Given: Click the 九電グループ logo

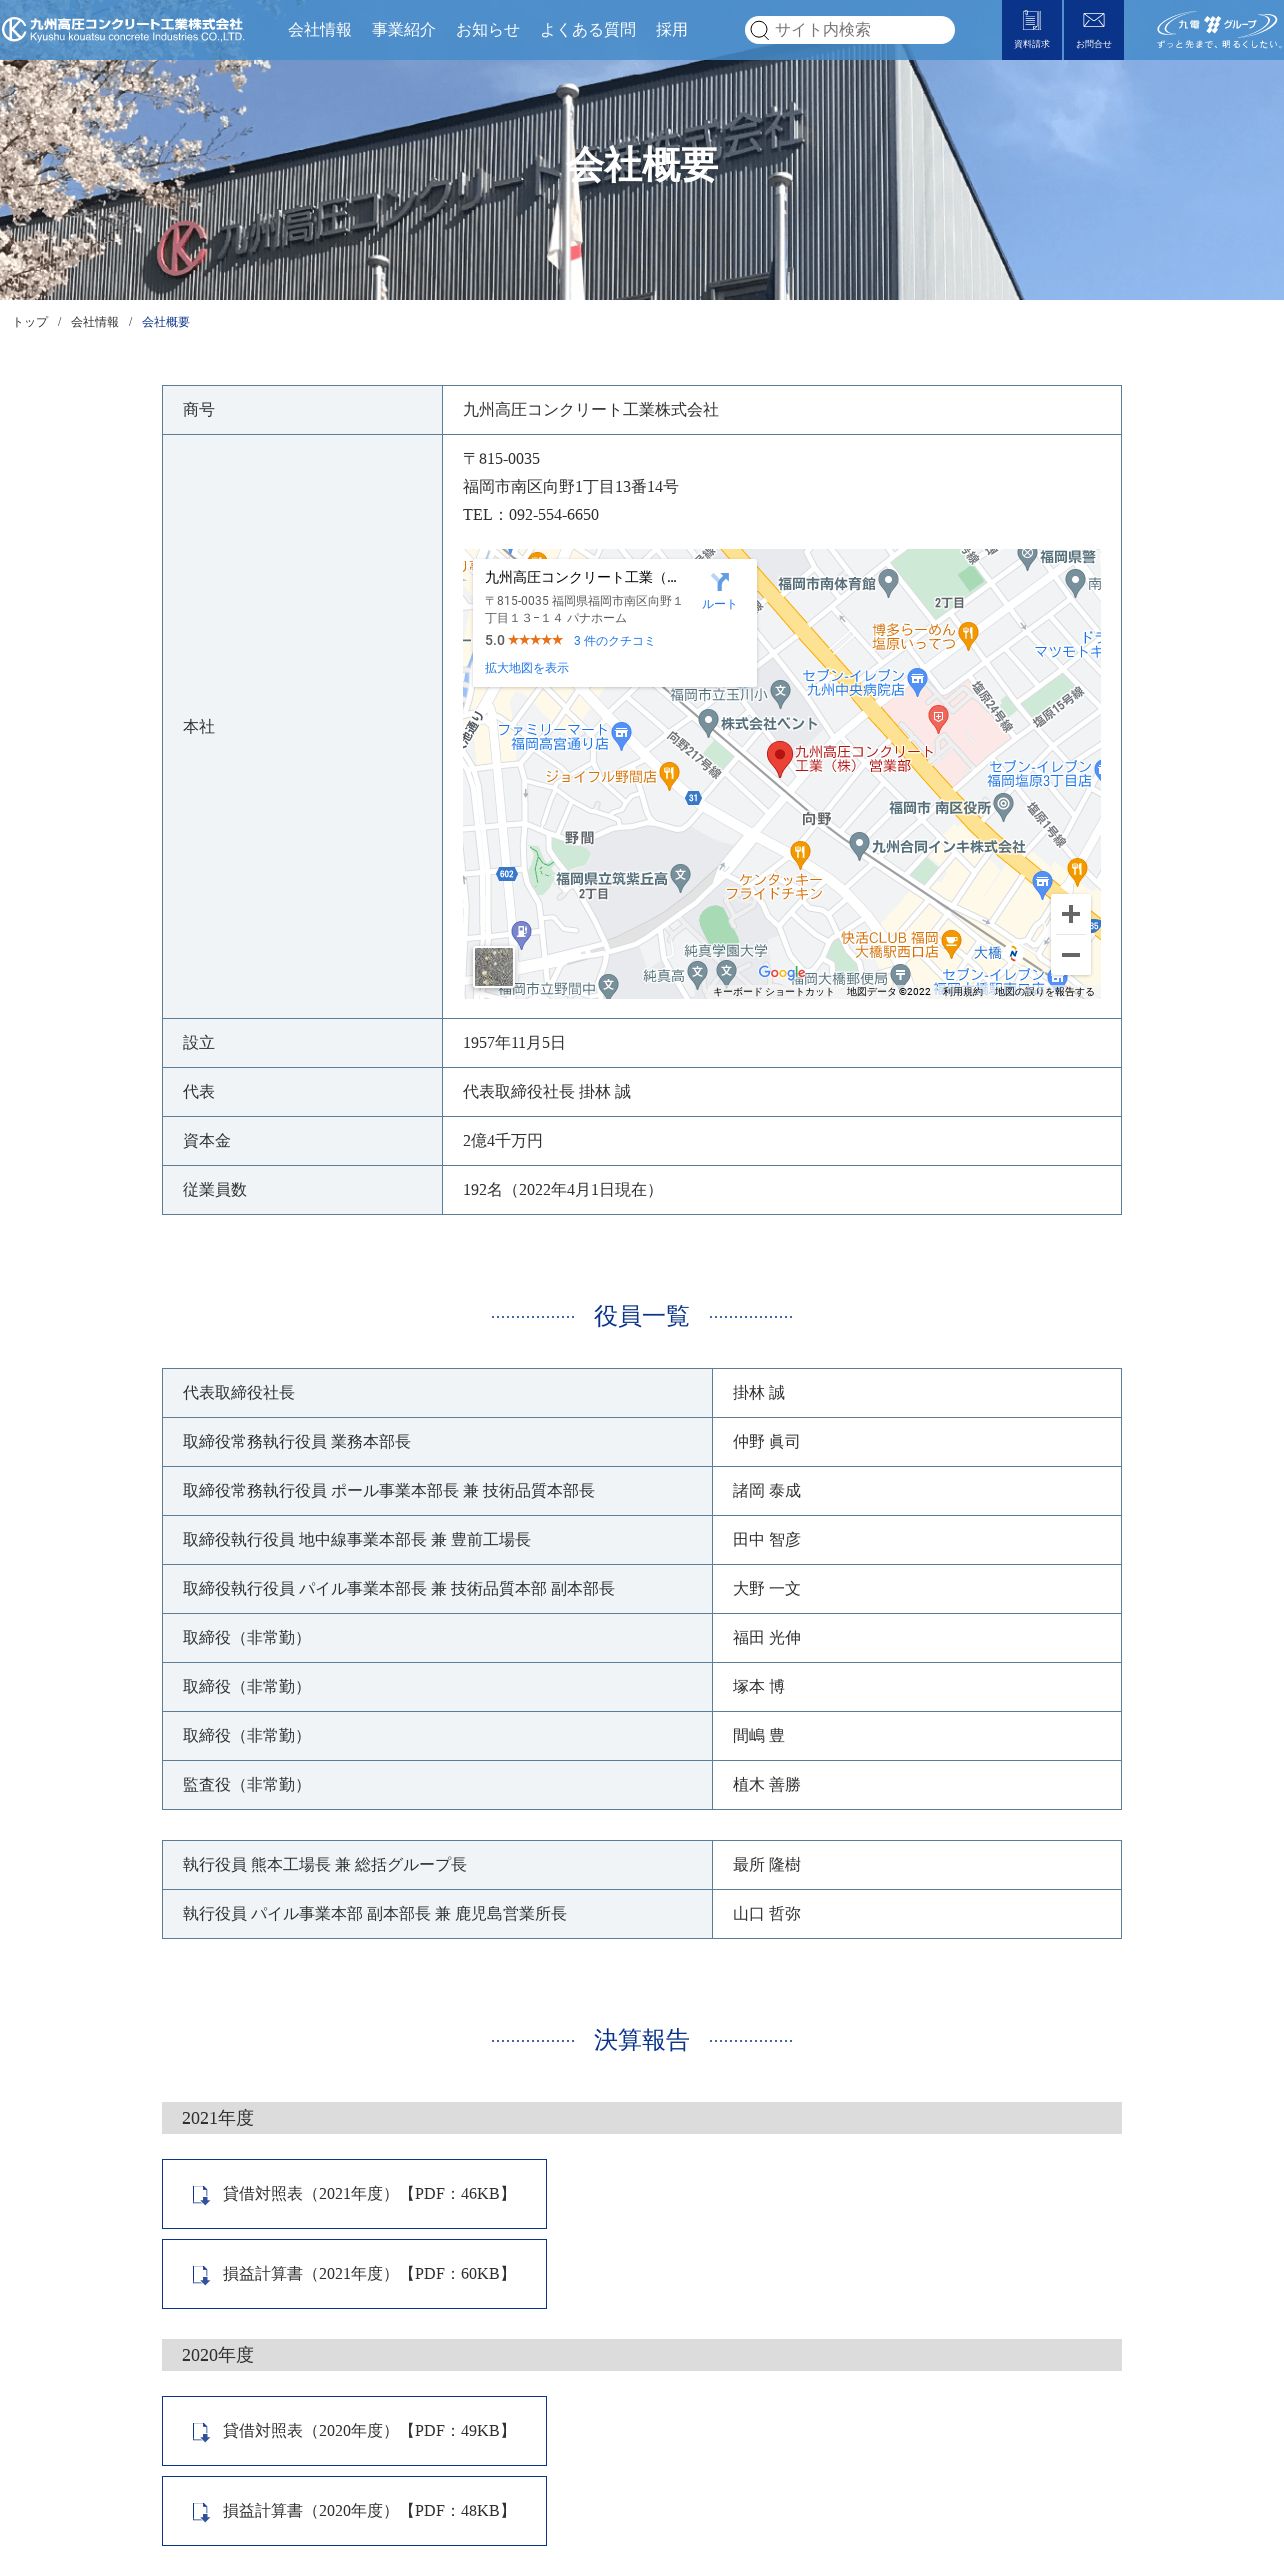Looking at the screenshot, I should click(x=1218, y=30).
